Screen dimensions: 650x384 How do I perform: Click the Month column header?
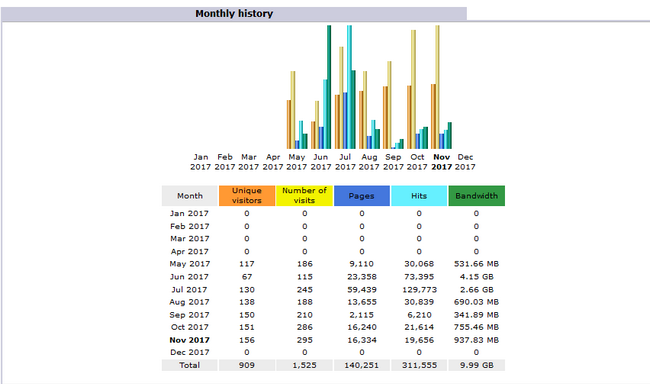pos(189,196)
